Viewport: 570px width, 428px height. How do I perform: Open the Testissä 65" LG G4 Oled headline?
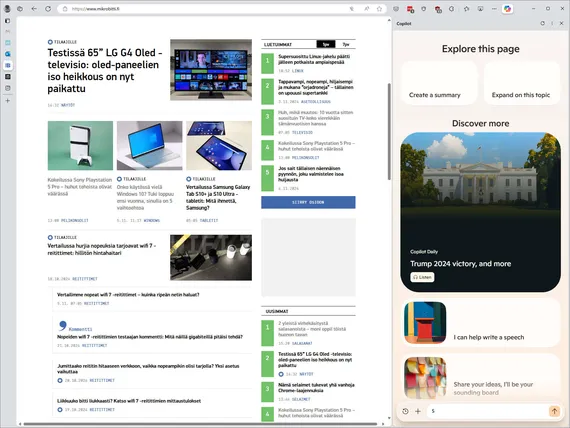pyautogui.click(x=105, y=71)
